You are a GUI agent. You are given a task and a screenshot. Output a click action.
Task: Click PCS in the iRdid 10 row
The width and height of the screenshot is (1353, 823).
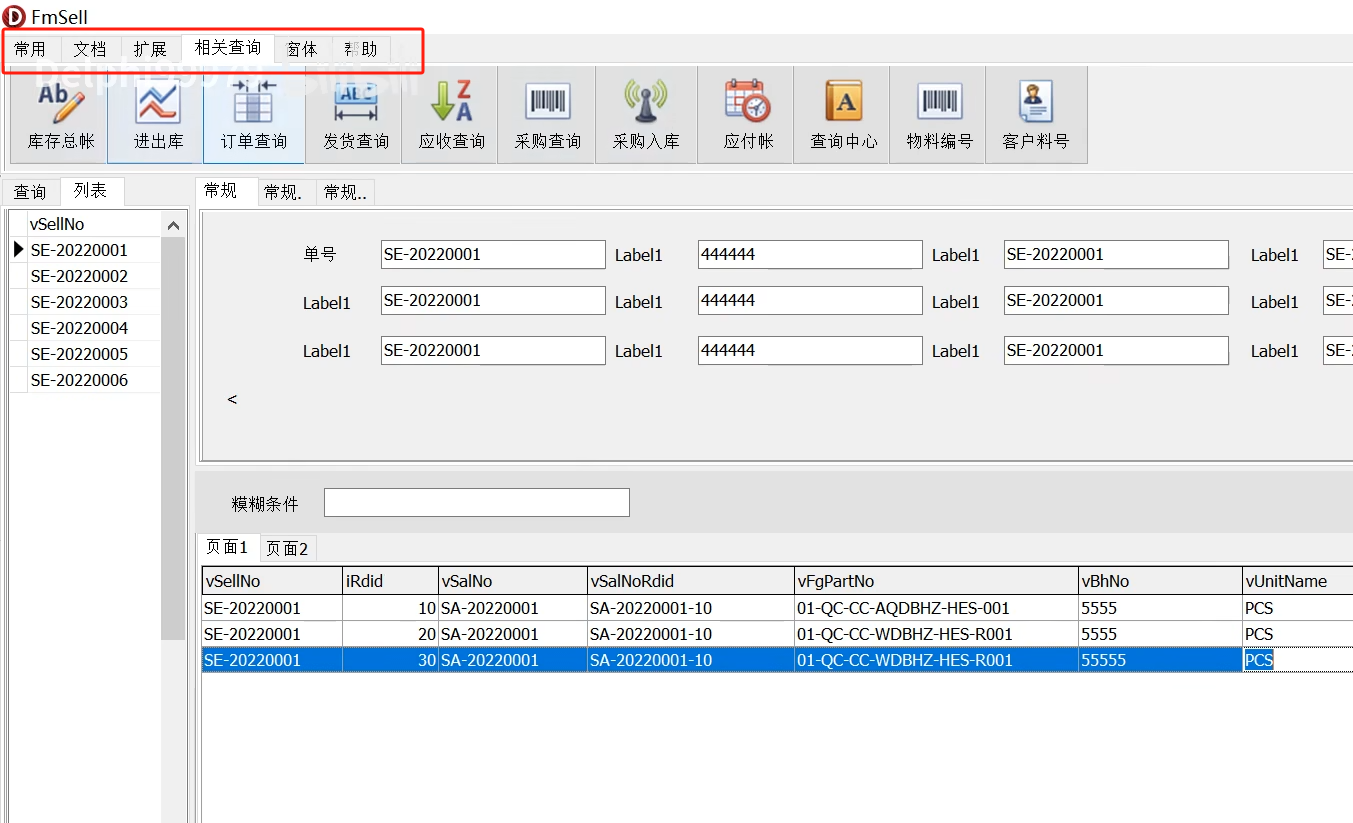1298,608
